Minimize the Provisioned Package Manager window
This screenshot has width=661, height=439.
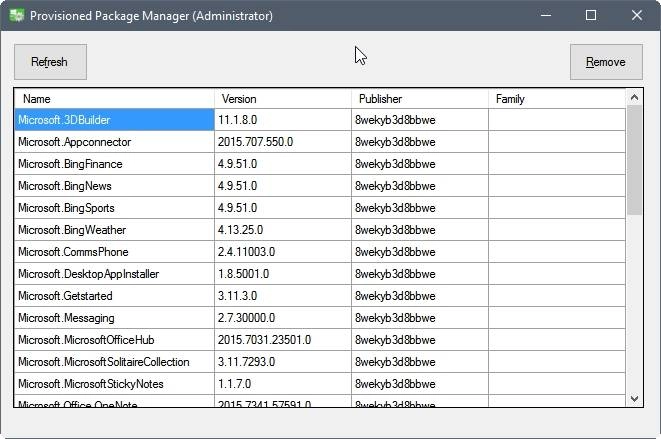tap(546, 16)
